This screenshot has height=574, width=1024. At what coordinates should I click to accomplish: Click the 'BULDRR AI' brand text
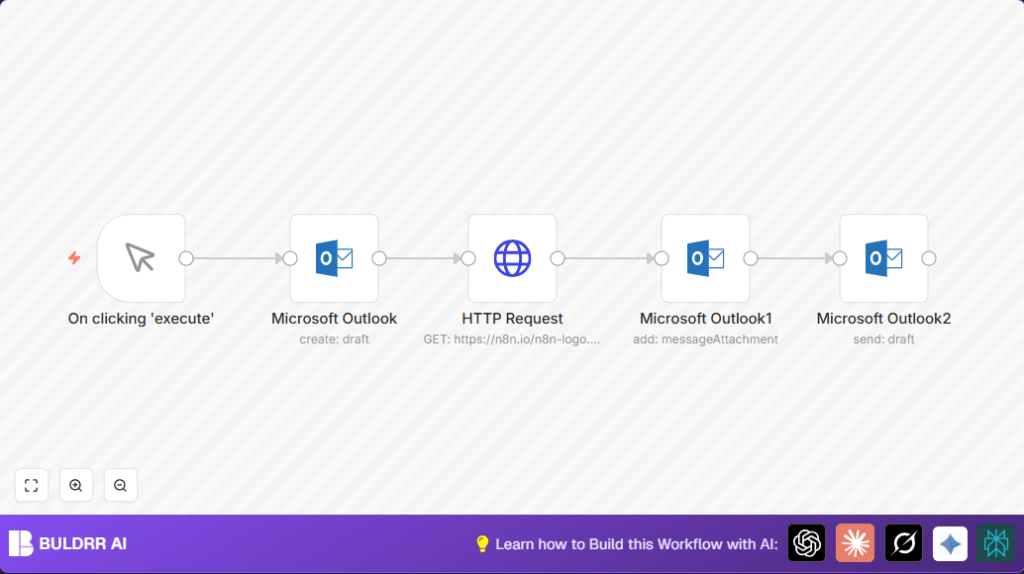[83, 543]
